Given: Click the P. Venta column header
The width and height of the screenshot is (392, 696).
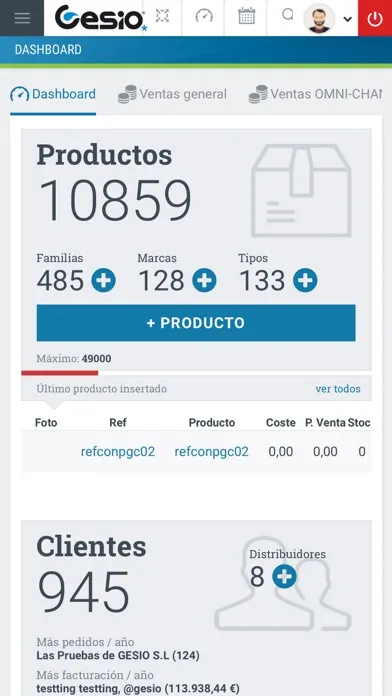Looking at the screenshot, I should click(325, 423).
